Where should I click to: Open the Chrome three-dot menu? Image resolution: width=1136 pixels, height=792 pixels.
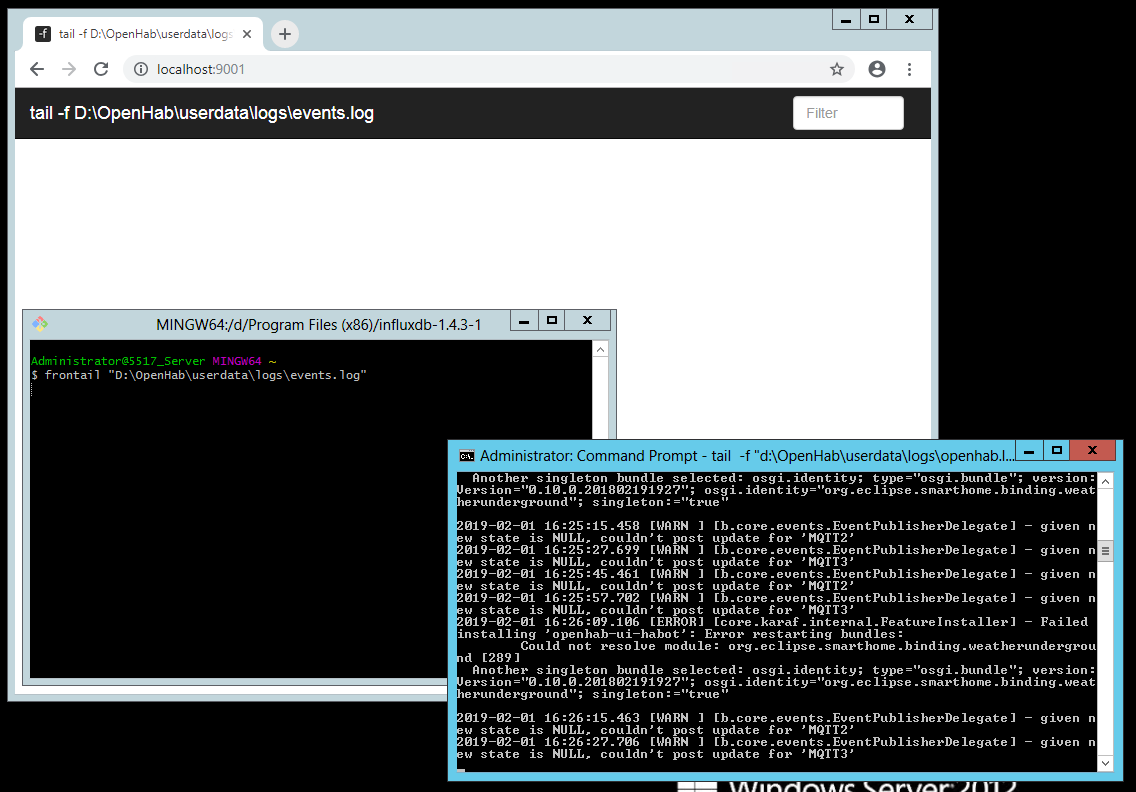[x=909, y=69]
